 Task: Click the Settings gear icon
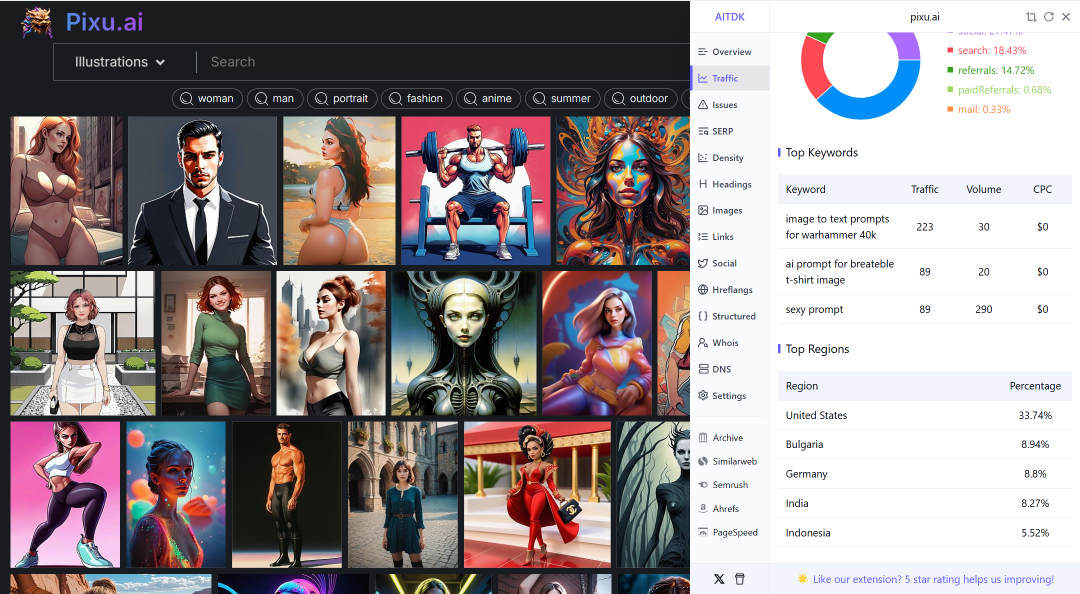click(703, 396)
